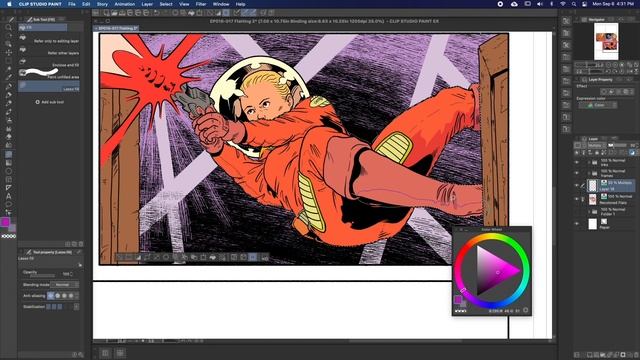Select the Move layer tool
The height and width of the screenshot is (360, 640).
tap(8, 53)
